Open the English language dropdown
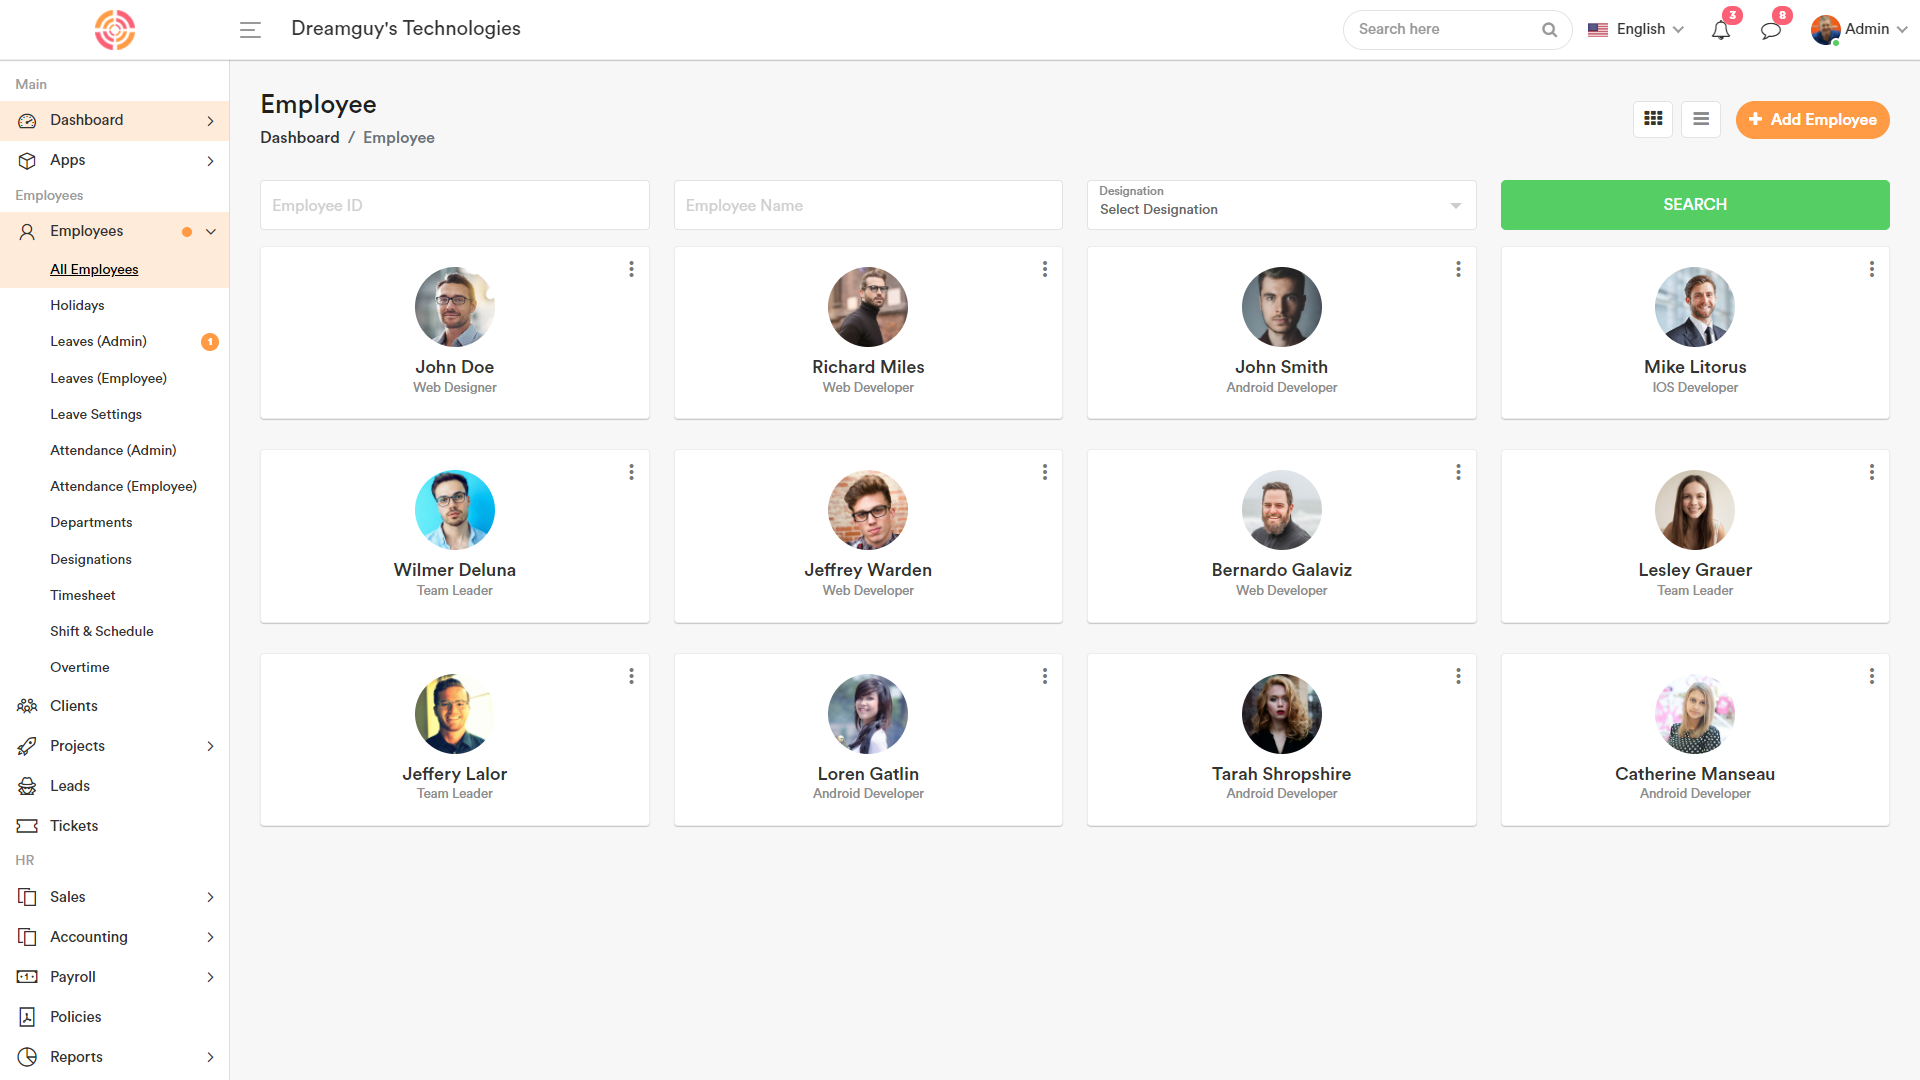The width and height of the screenshot is (1920, 1080). tap(1636, 29)
